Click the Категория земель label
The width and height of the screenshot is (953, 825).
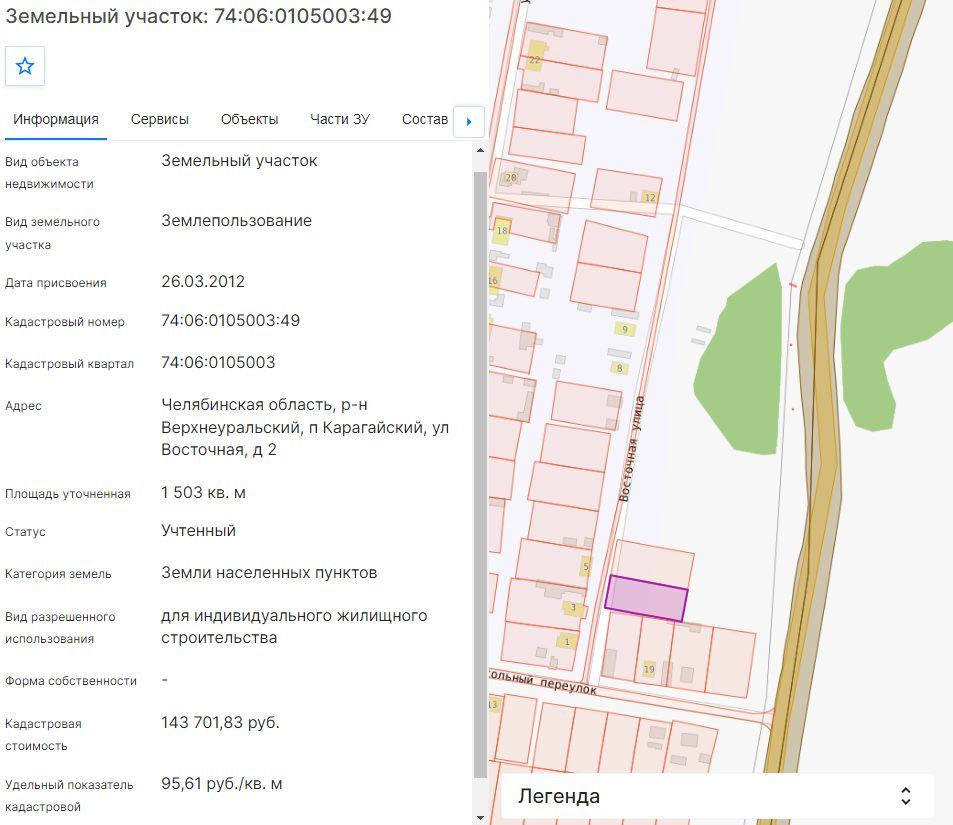[58, 574]
